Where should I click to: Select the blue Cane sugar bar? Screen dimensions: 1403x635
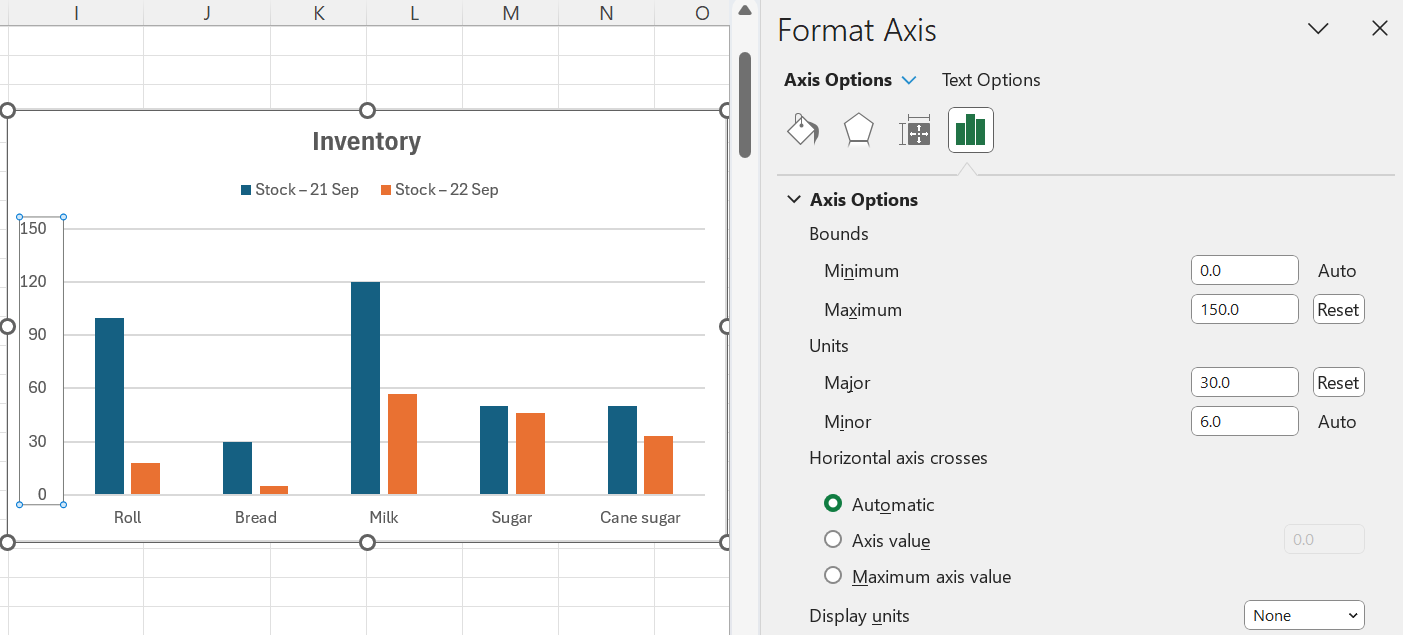pos(622,450)
